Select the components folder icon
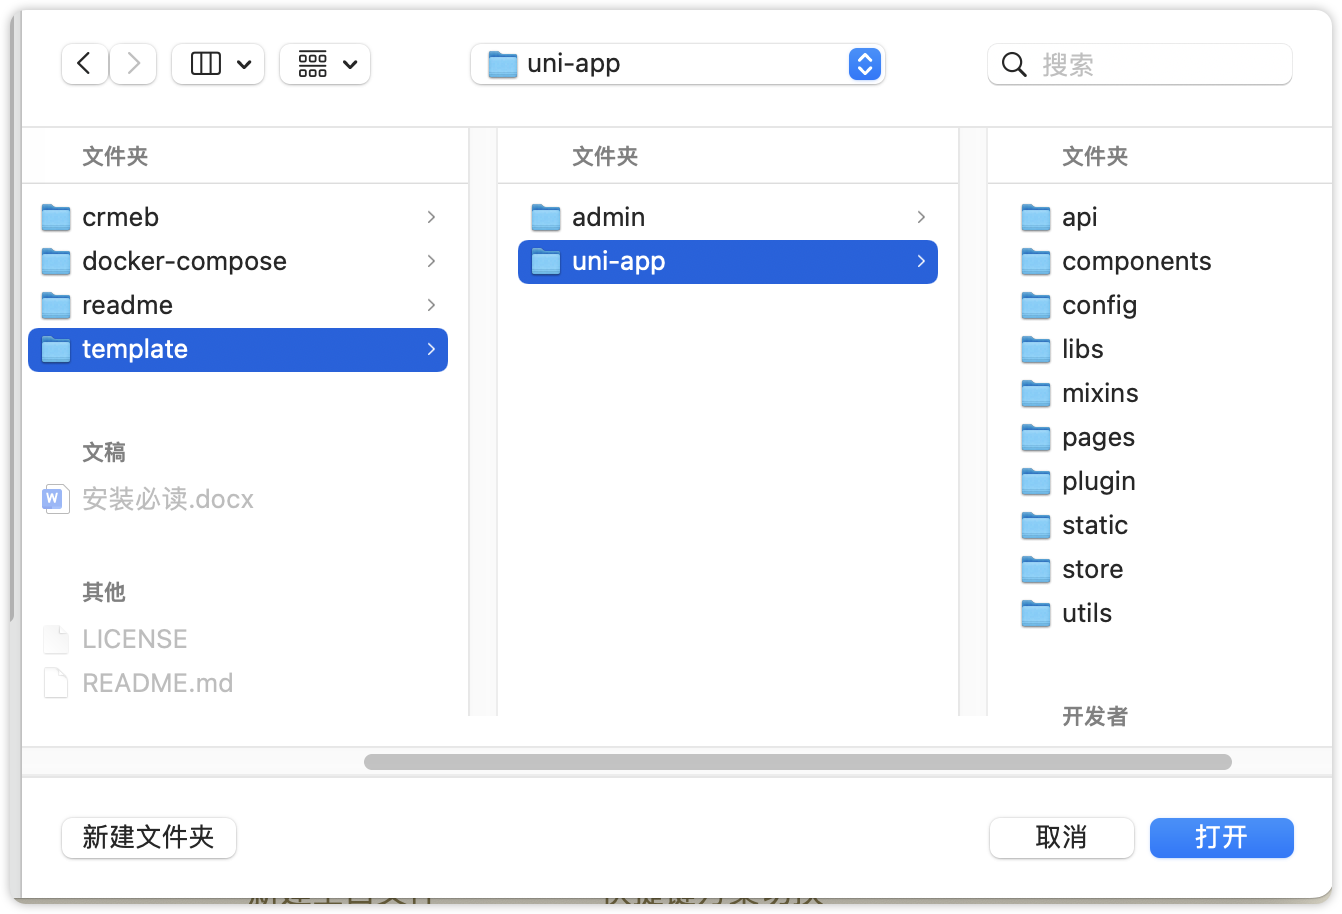The image size is (1342, 914). click(x=1036, y=261)
